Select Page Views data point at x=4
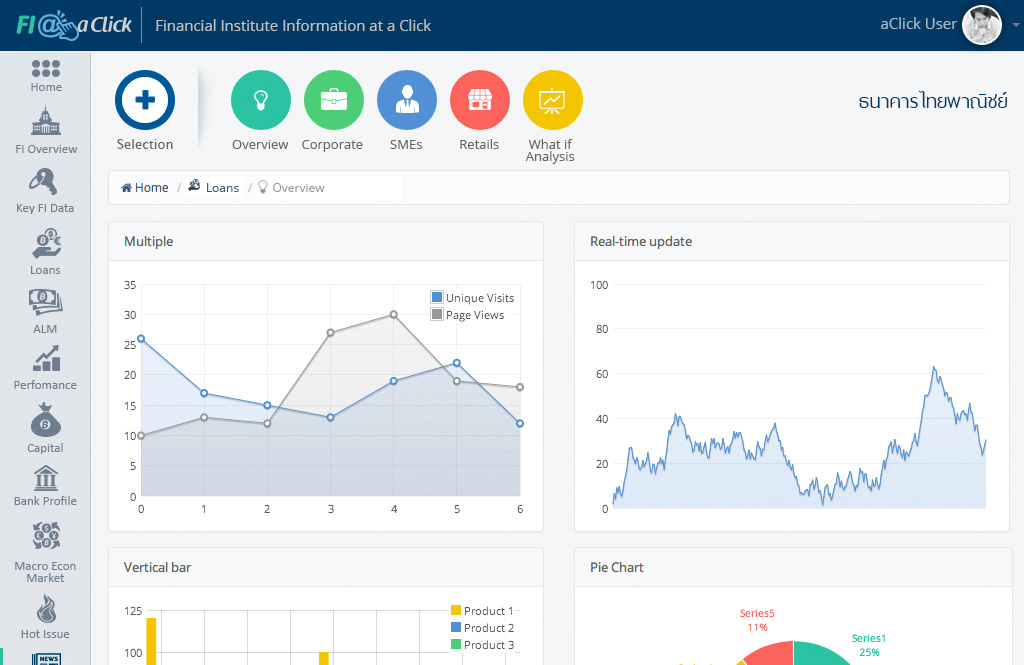Screen dimensions: 1024x665 tap(394, 314)
